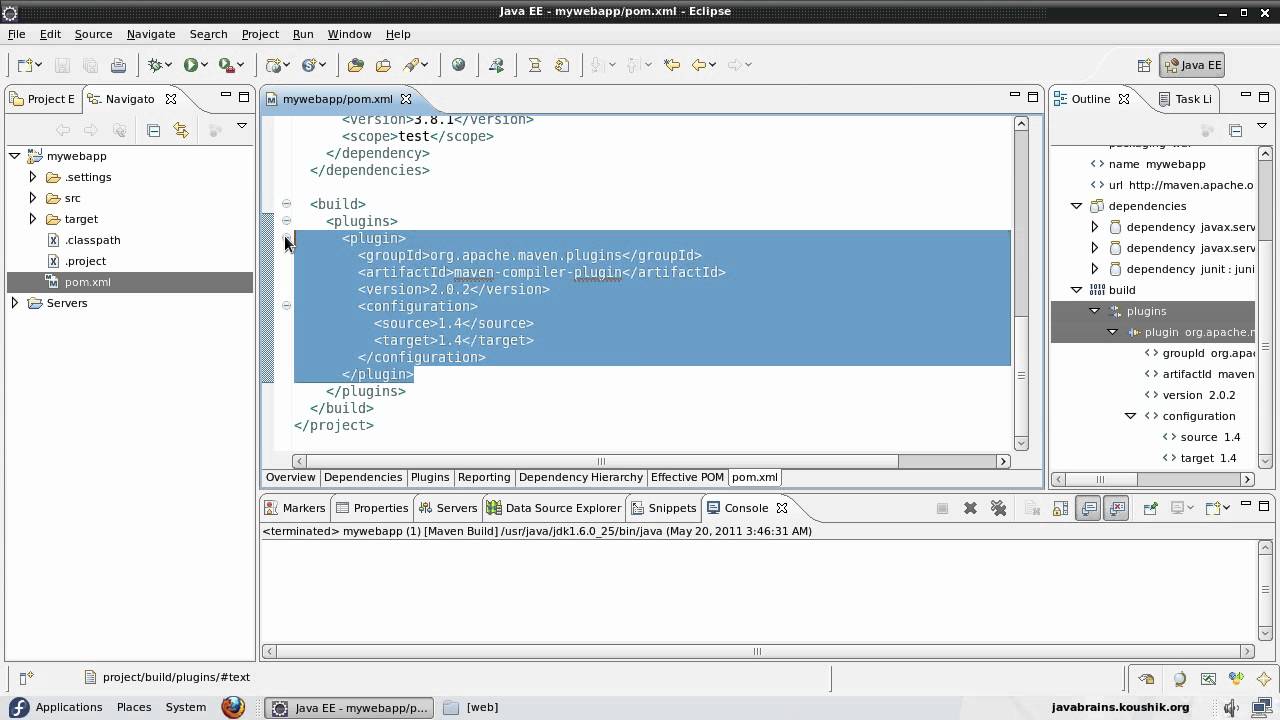
Task: Run the project with green play icon
Action: click(190, 65)
